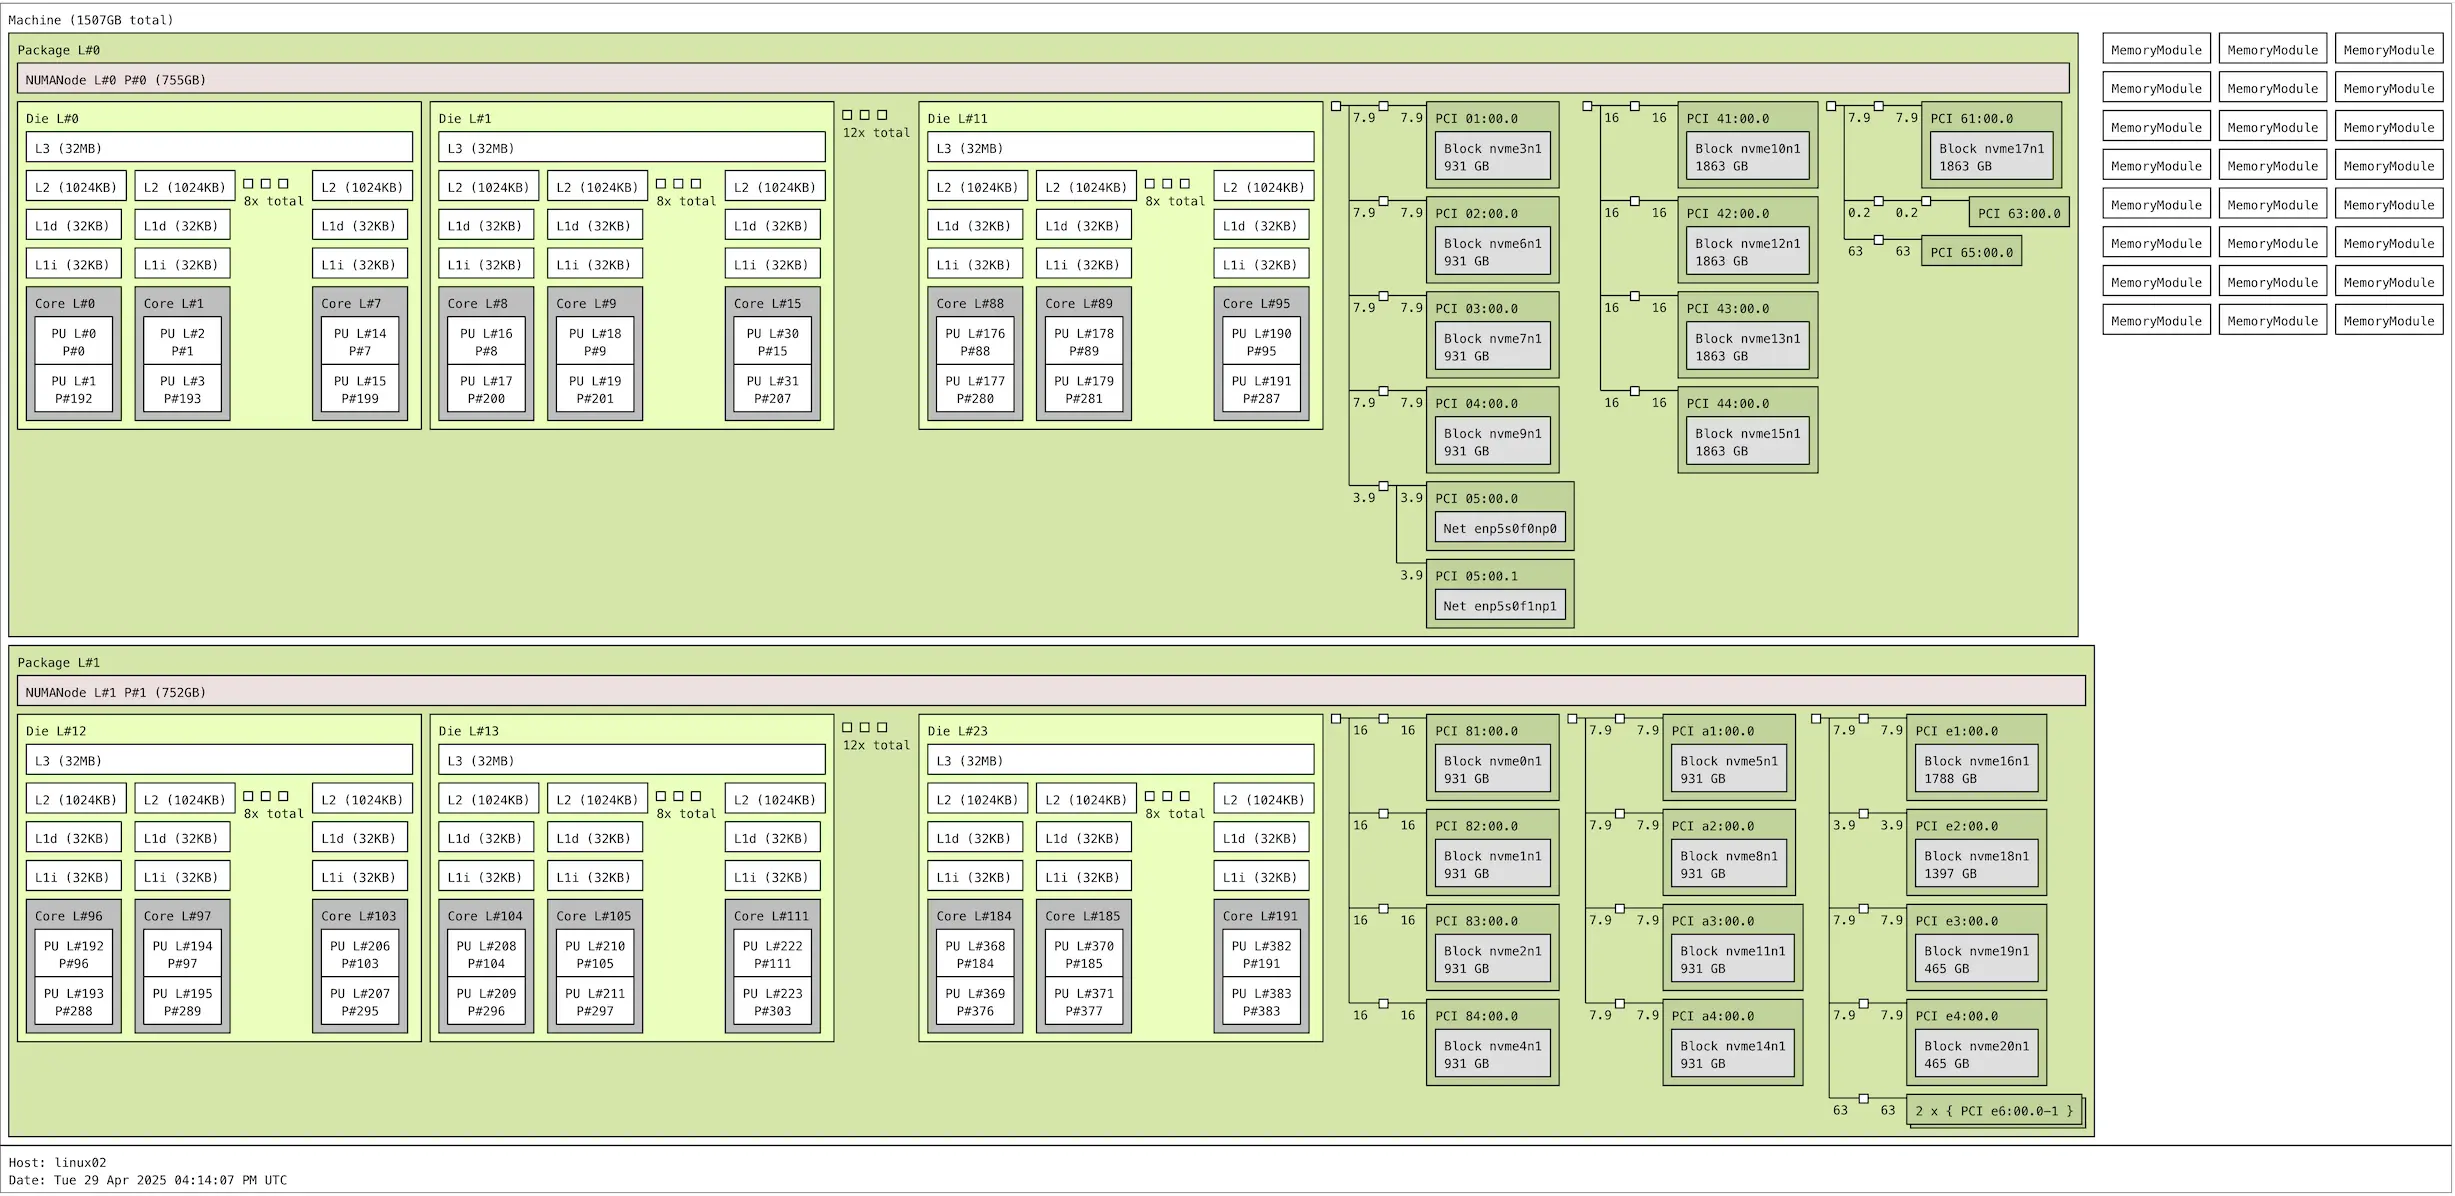Click the Block nvme15n1 device box
The height and width of the screenshot is (1196, 2455).
(x=1748, y=442)
